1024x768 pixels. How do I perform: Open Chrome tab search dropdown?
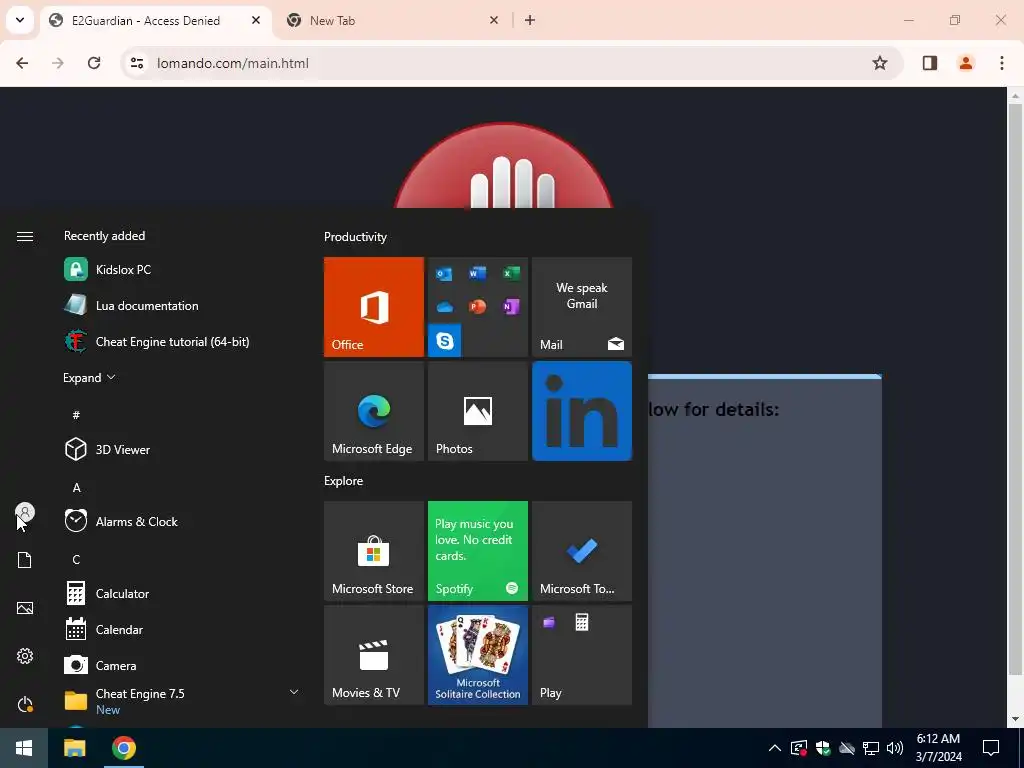[x=20, y=20]
